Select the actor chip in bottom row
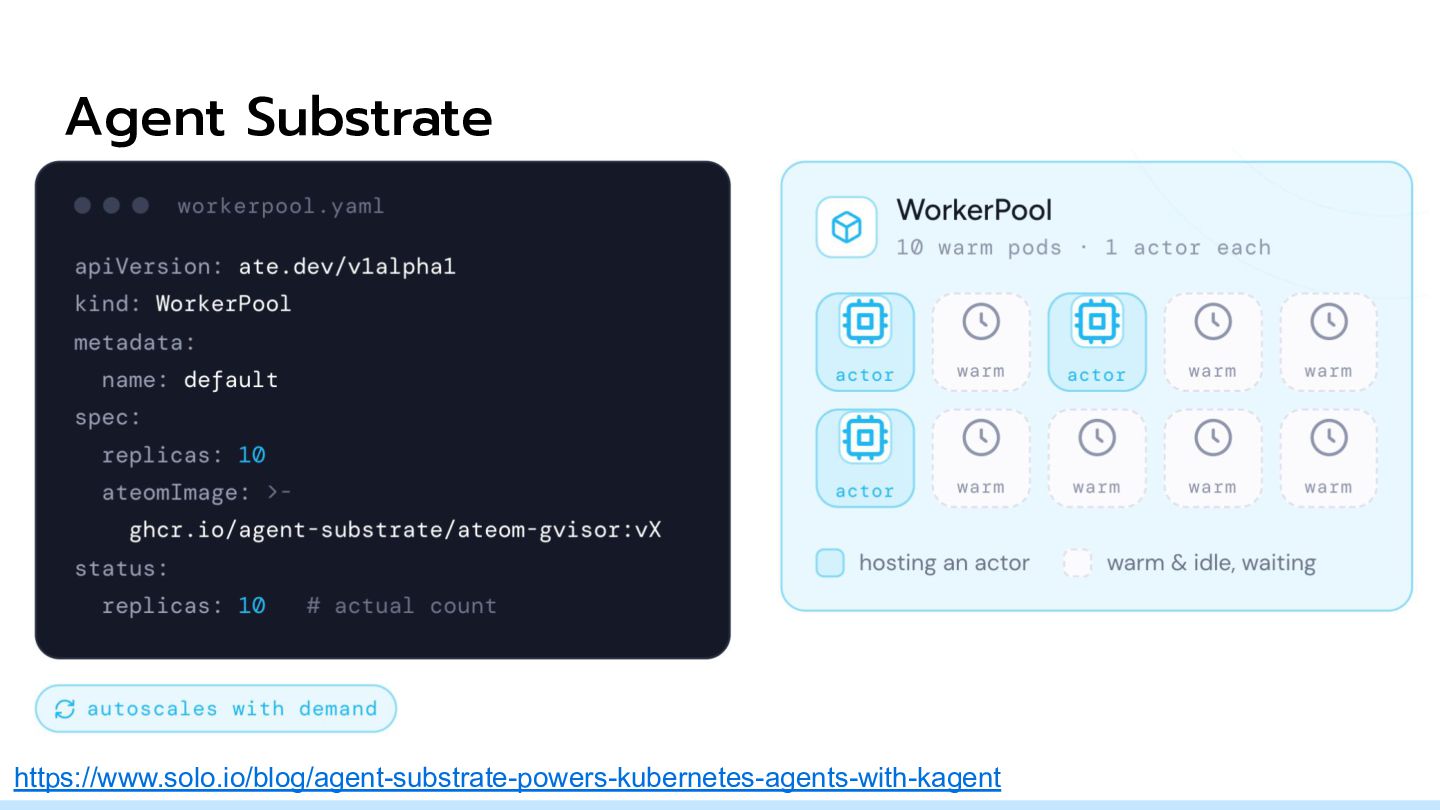 (x=865, y=458)
